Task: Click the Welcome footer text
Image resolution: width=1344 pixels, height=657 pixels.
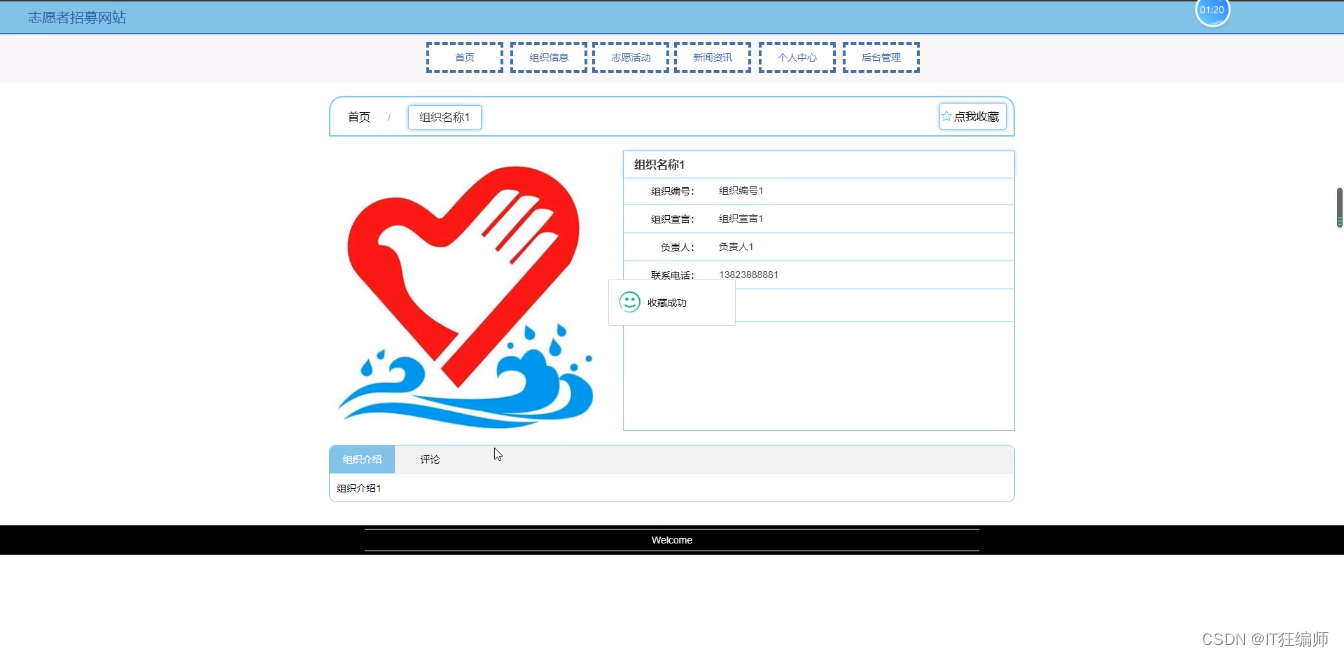Action: [672, 540]
